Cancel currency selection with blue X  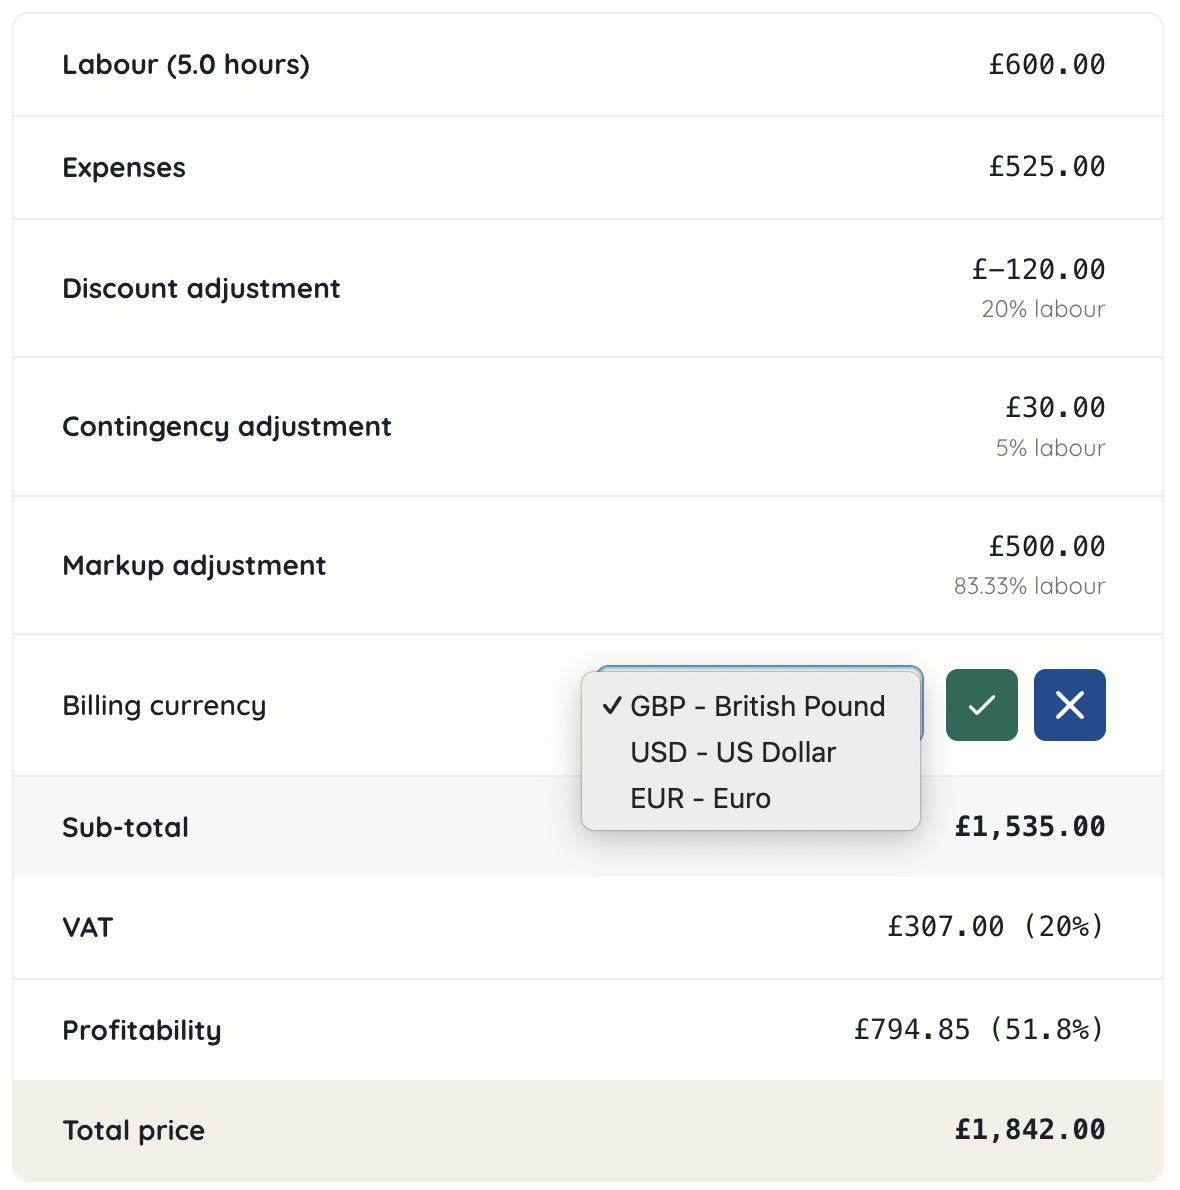[x=1069, y=705]
